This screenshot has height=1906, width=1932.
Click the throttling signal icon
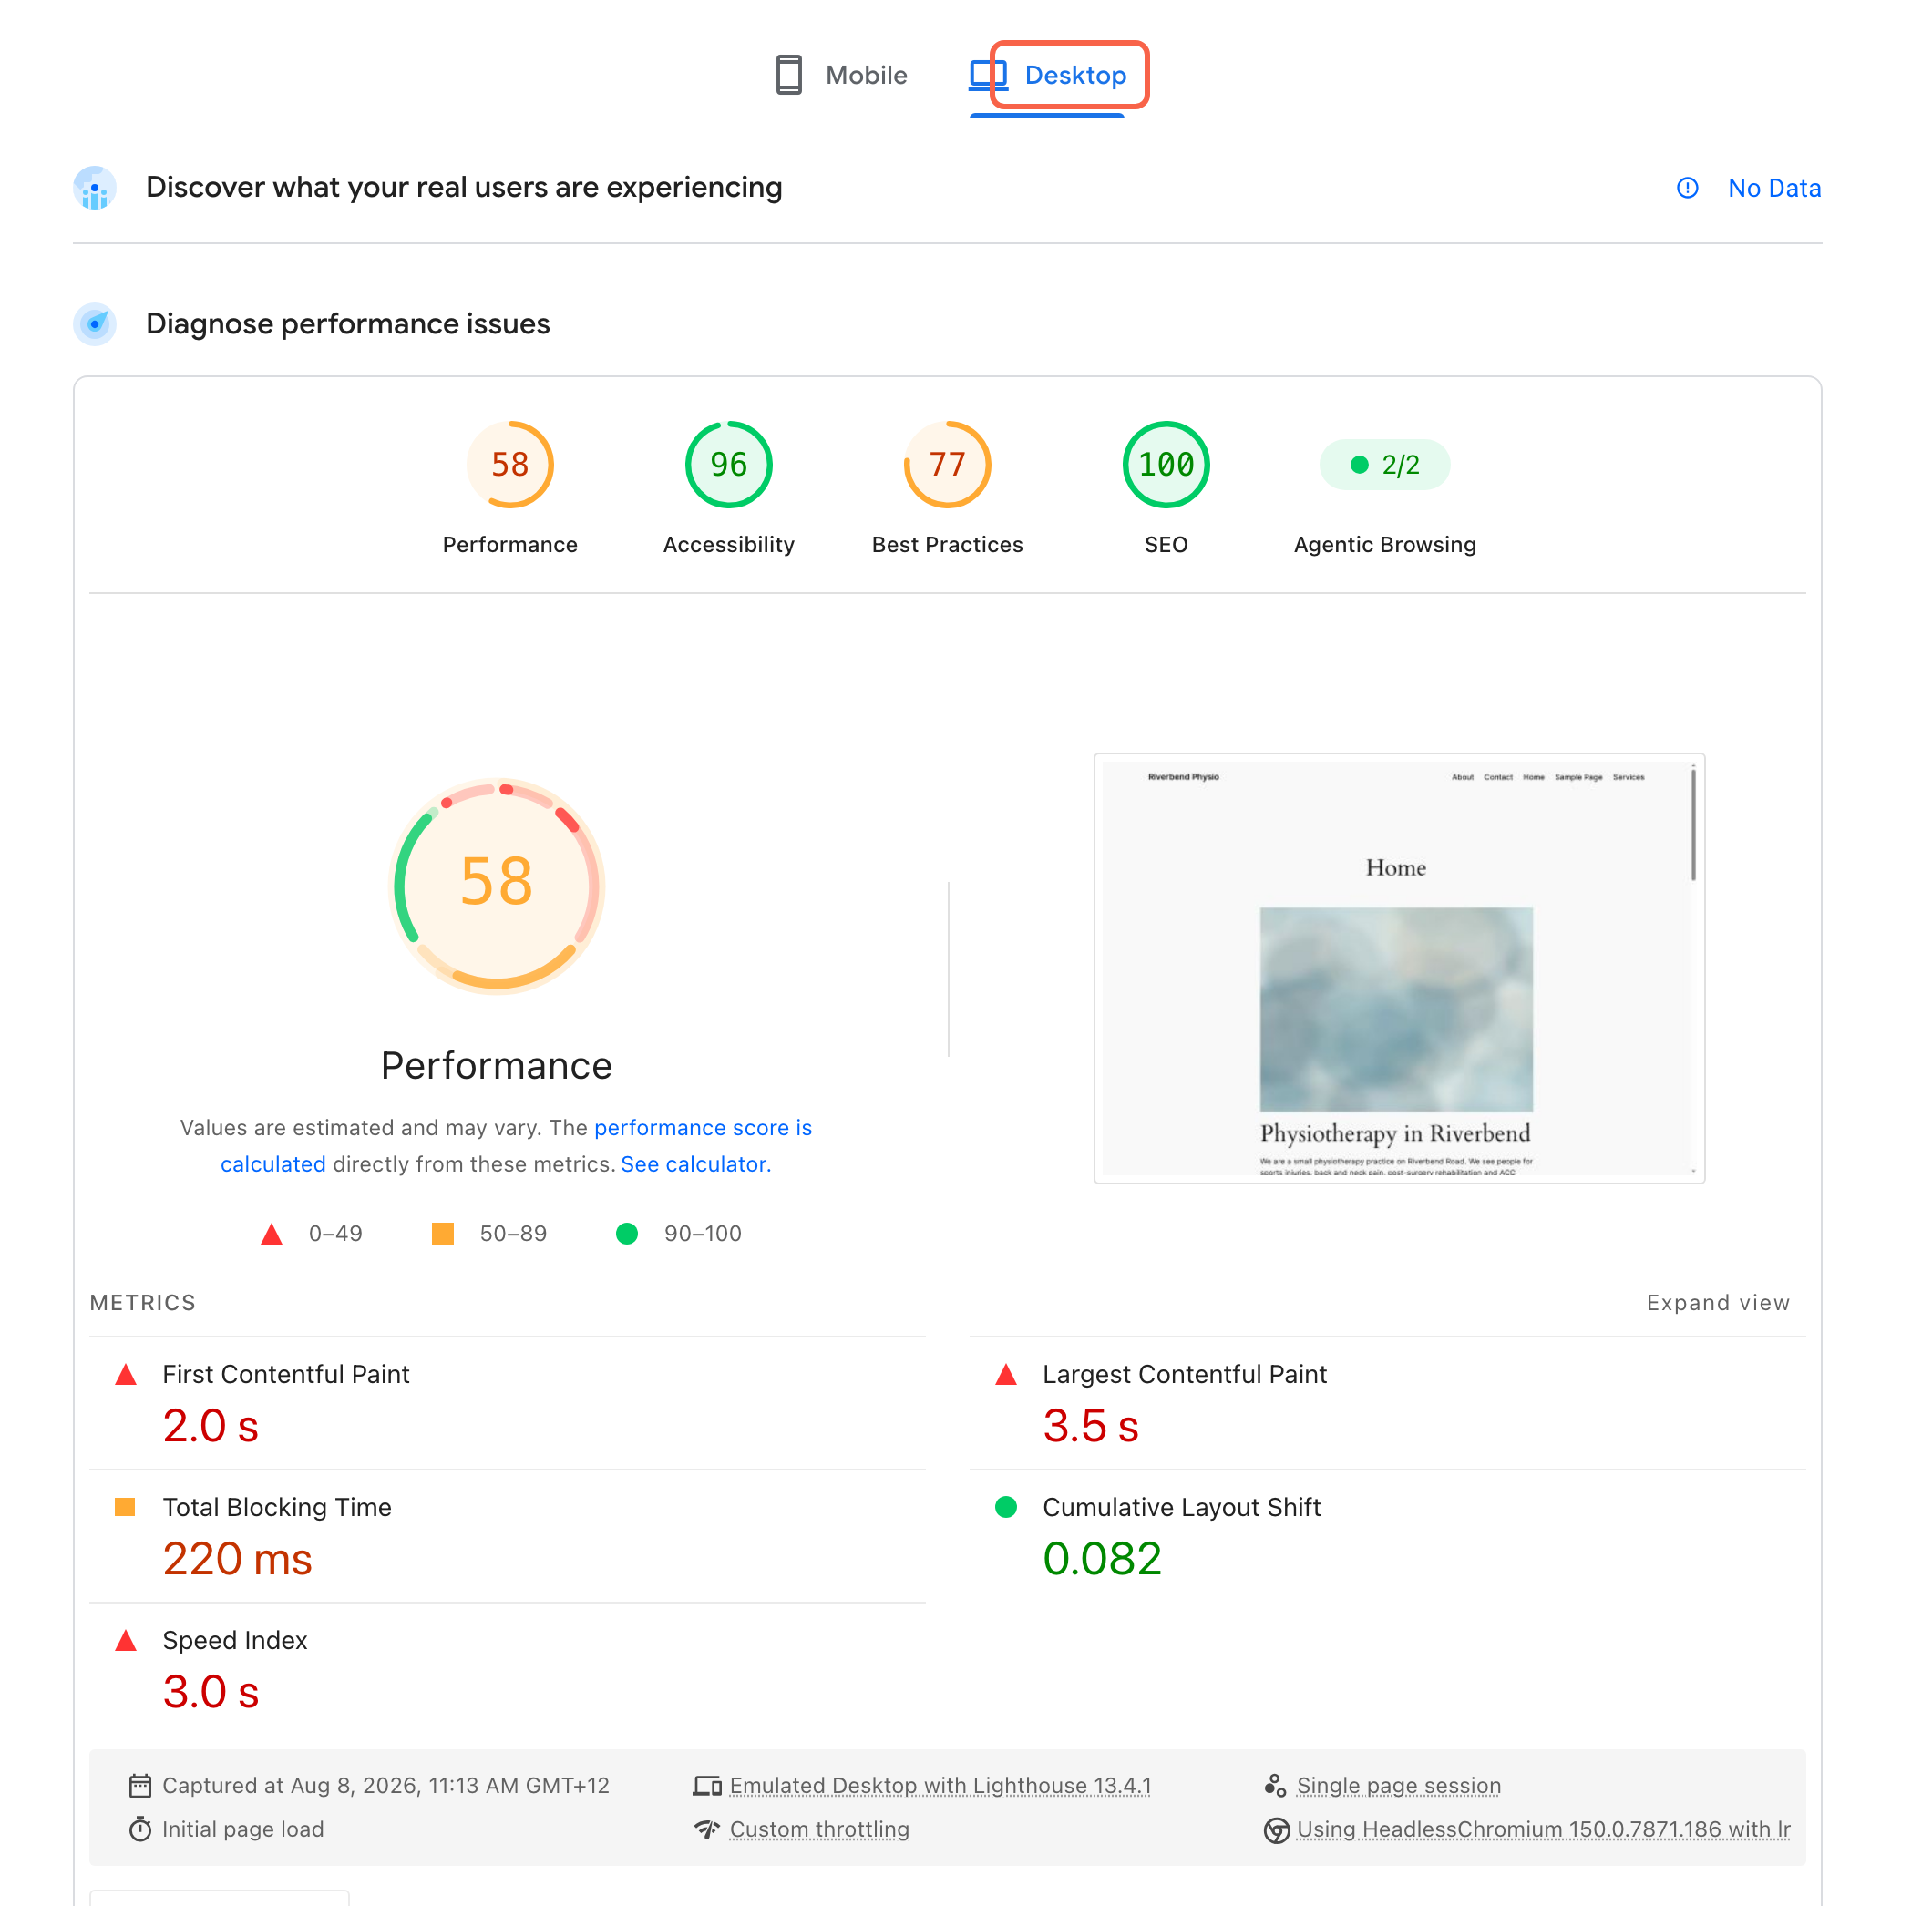[x=707, y=1829]
